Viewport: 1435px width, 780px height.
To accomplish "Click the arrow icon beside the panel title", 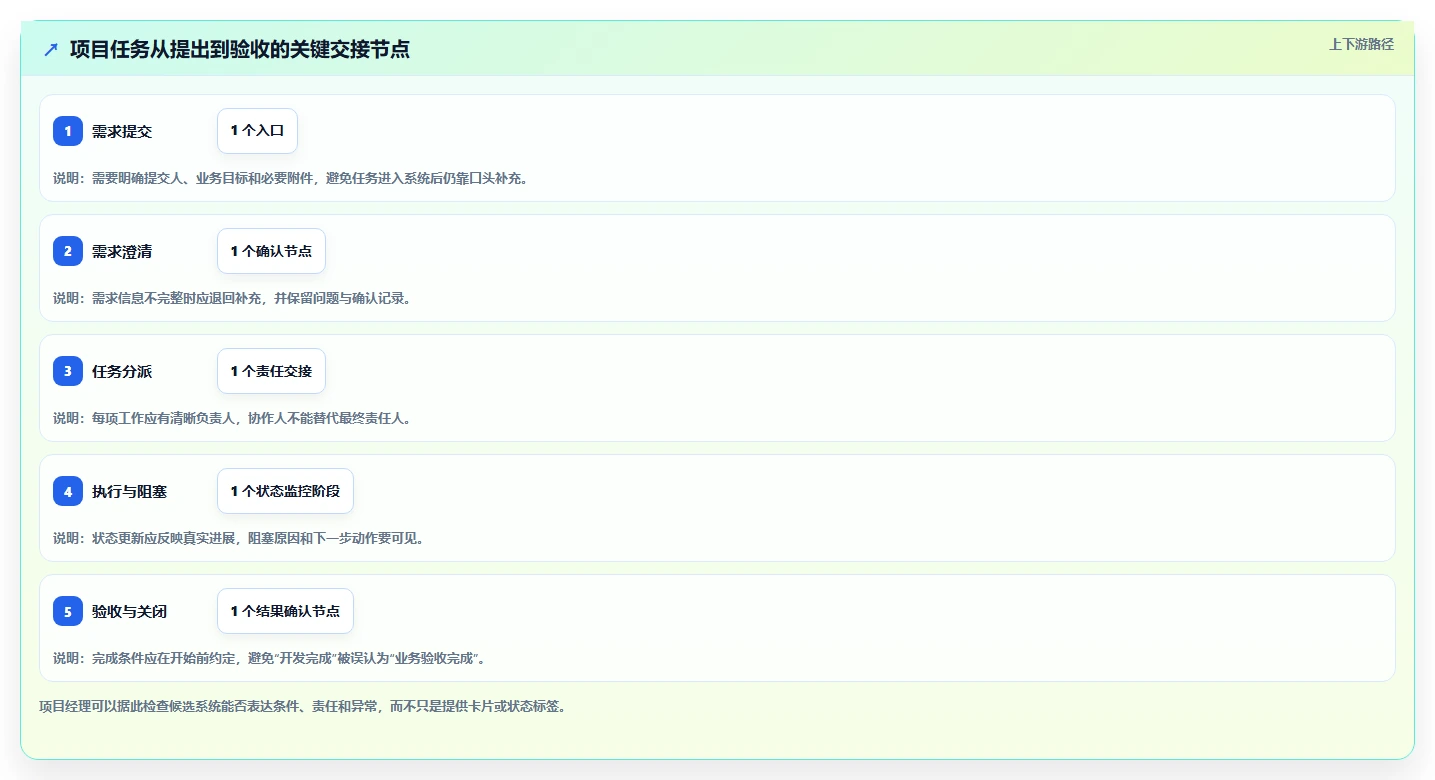I will coord(51,49).
